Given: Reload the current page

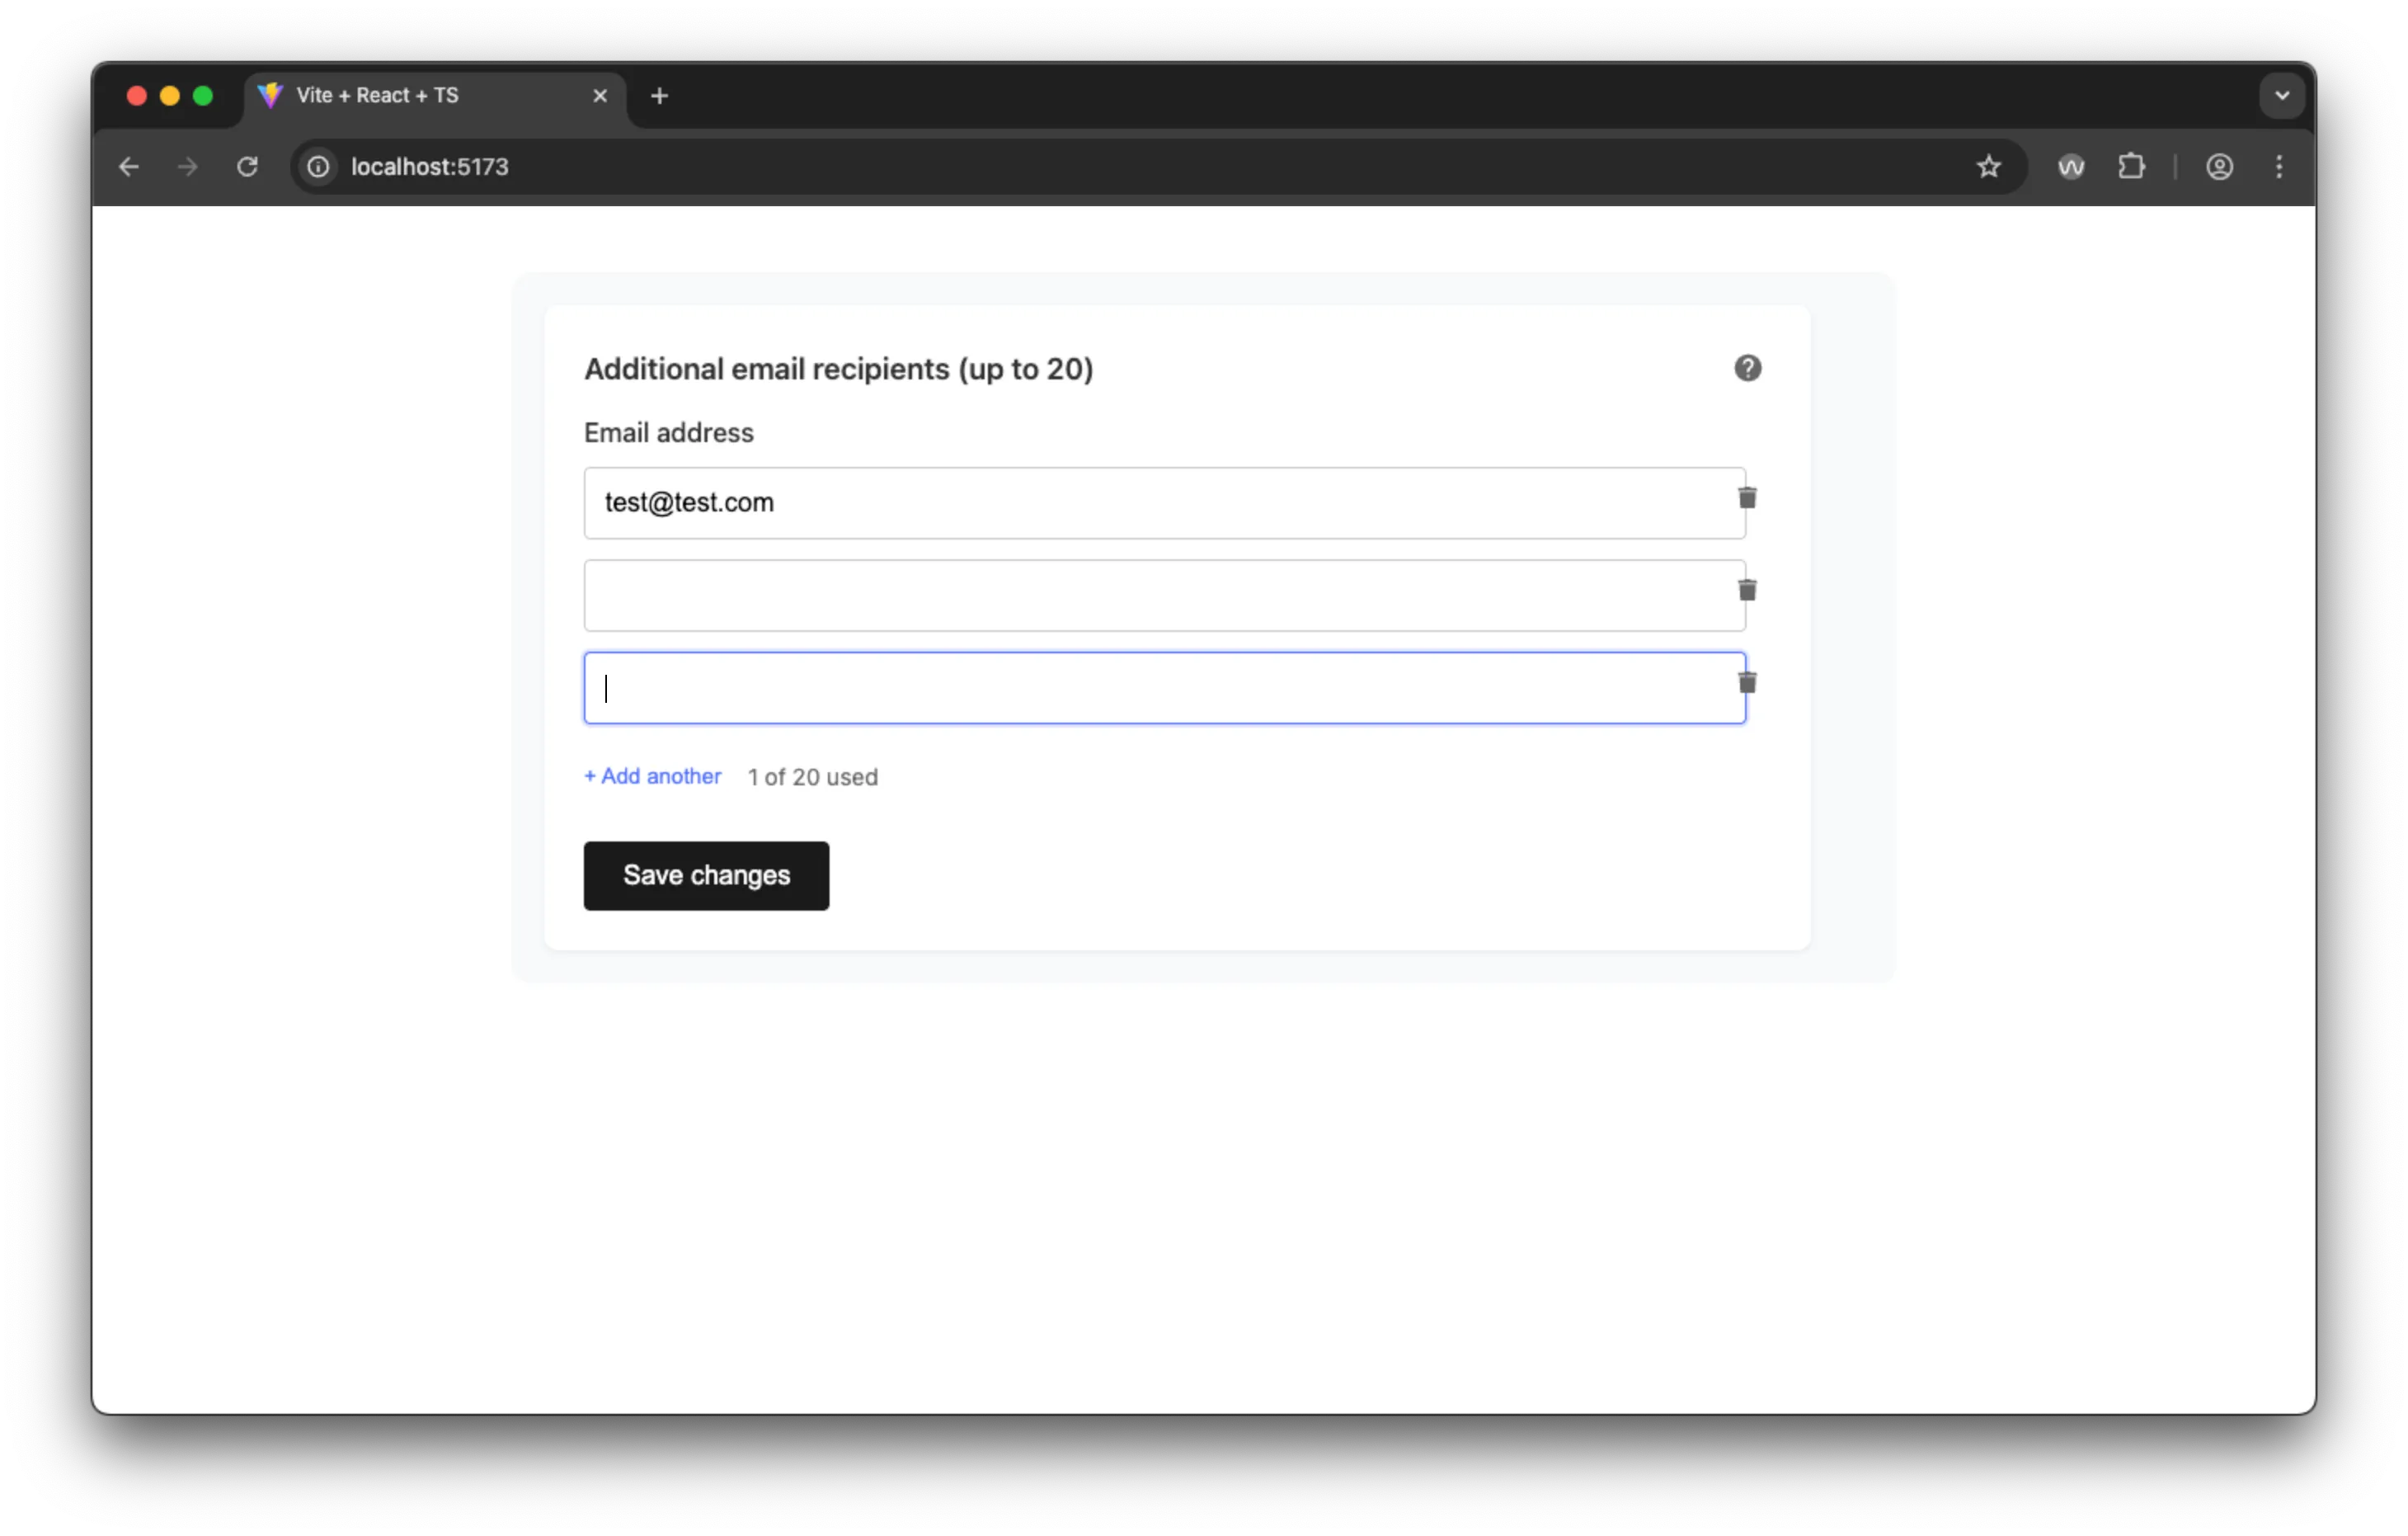Looking at the screenshot, I should pyautogui.click(x=247, y=166).
